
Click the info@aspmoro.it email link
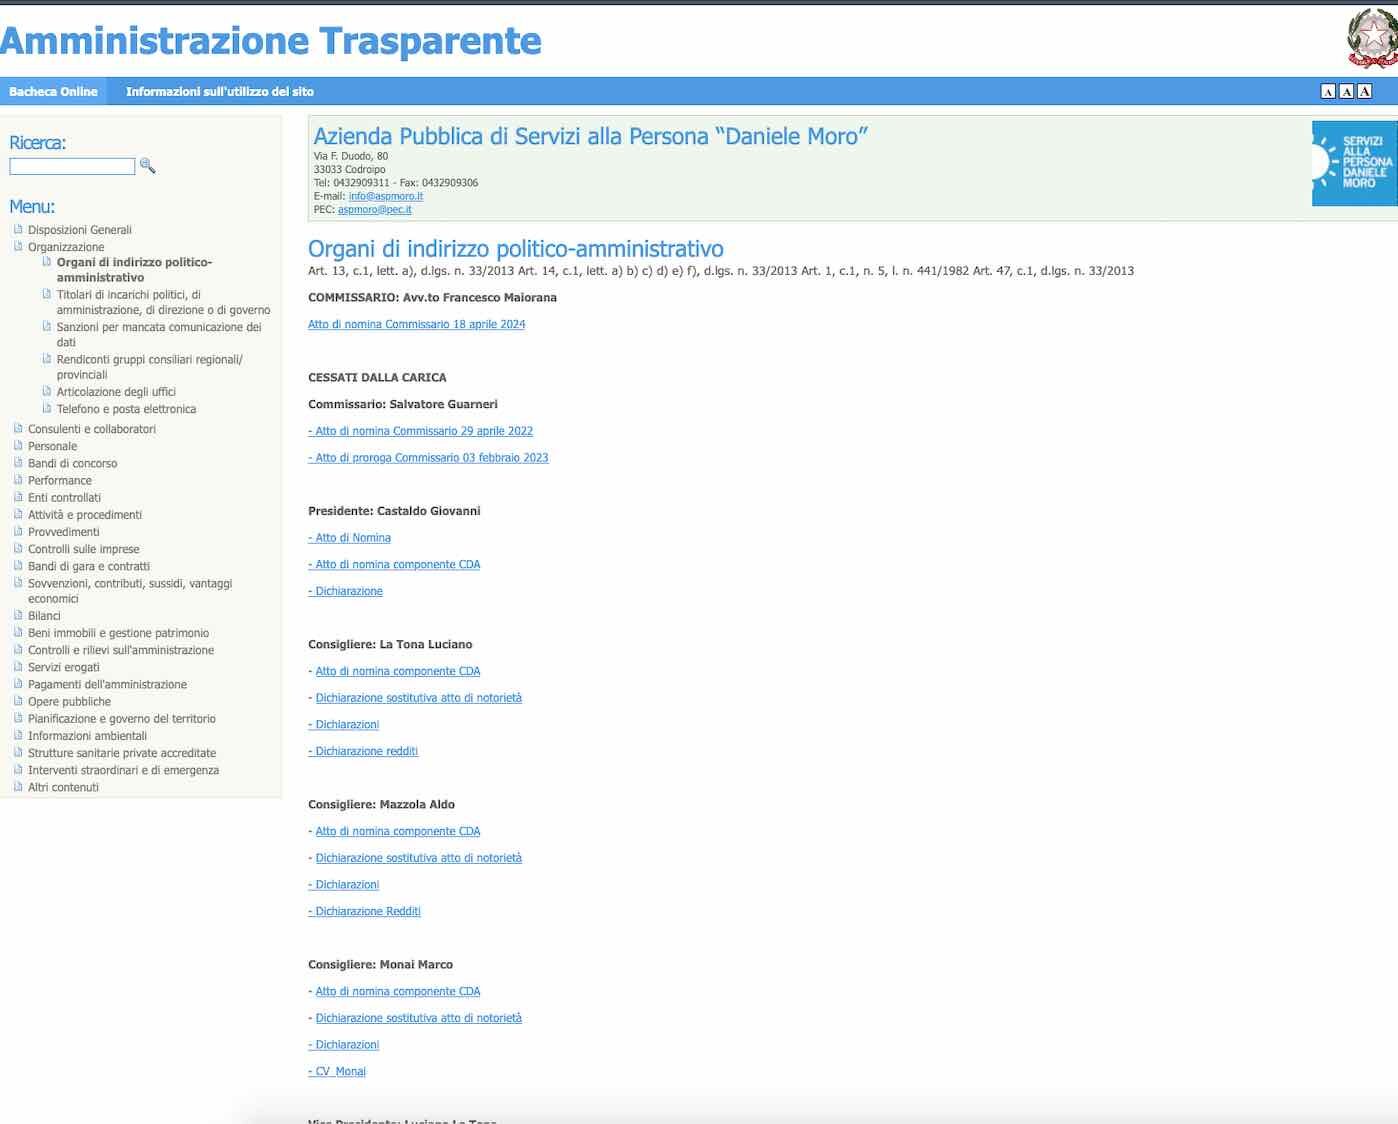(385, 196)
